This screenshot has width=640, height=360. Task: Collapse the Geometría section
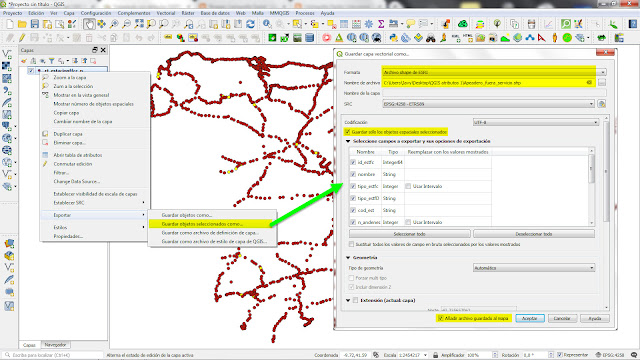coord(348,258)
